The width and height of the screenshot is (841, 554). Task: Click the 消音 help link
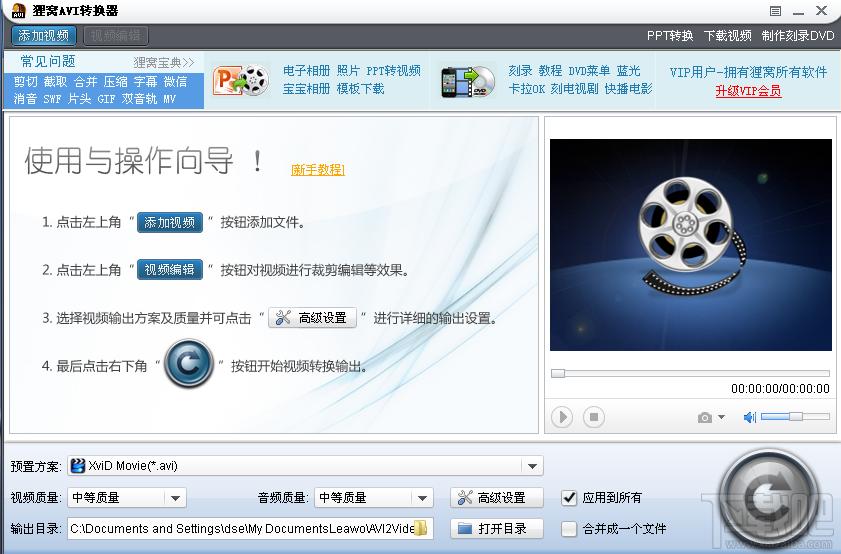pos(25,99)
